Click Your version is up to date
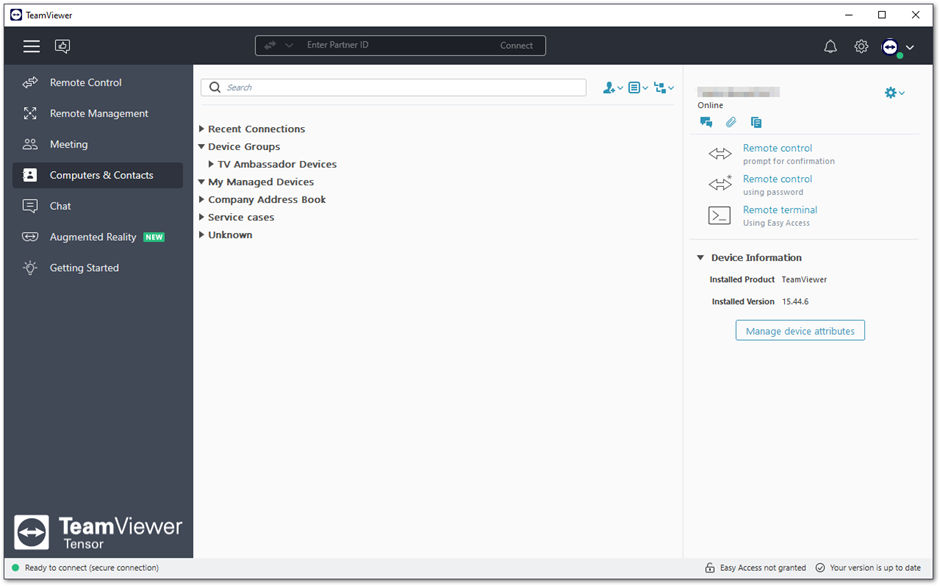 click(875, 568)
